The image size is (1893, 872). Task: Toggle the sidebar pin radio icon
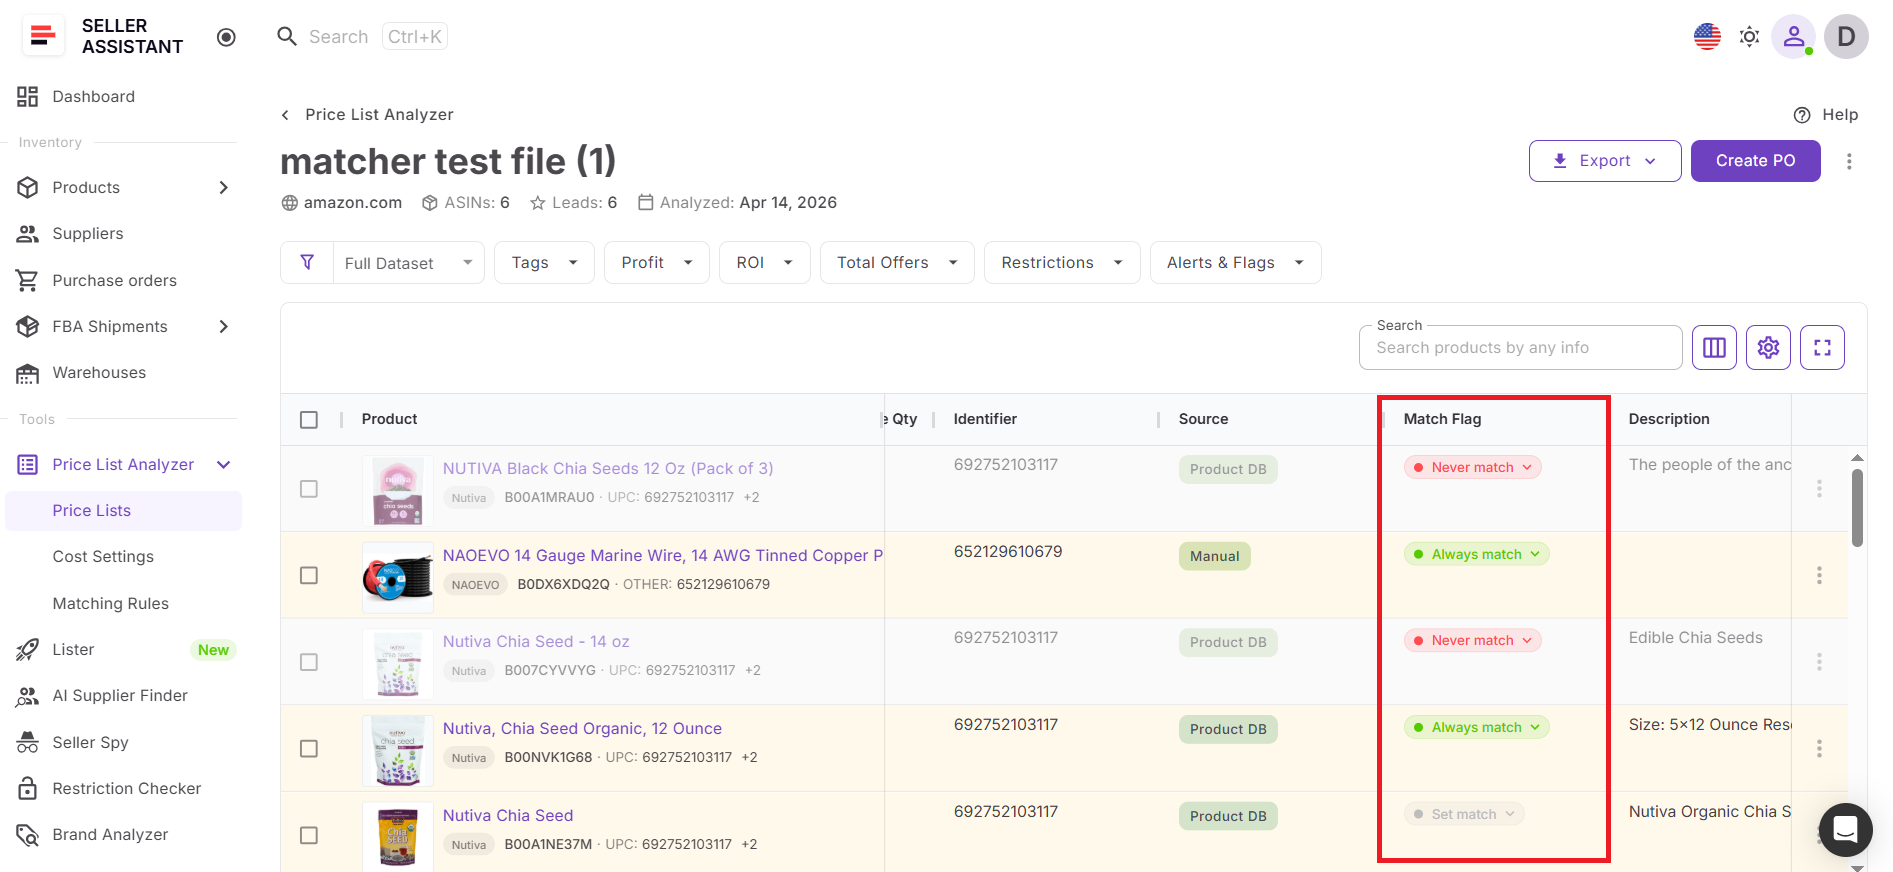coord(226,37)
